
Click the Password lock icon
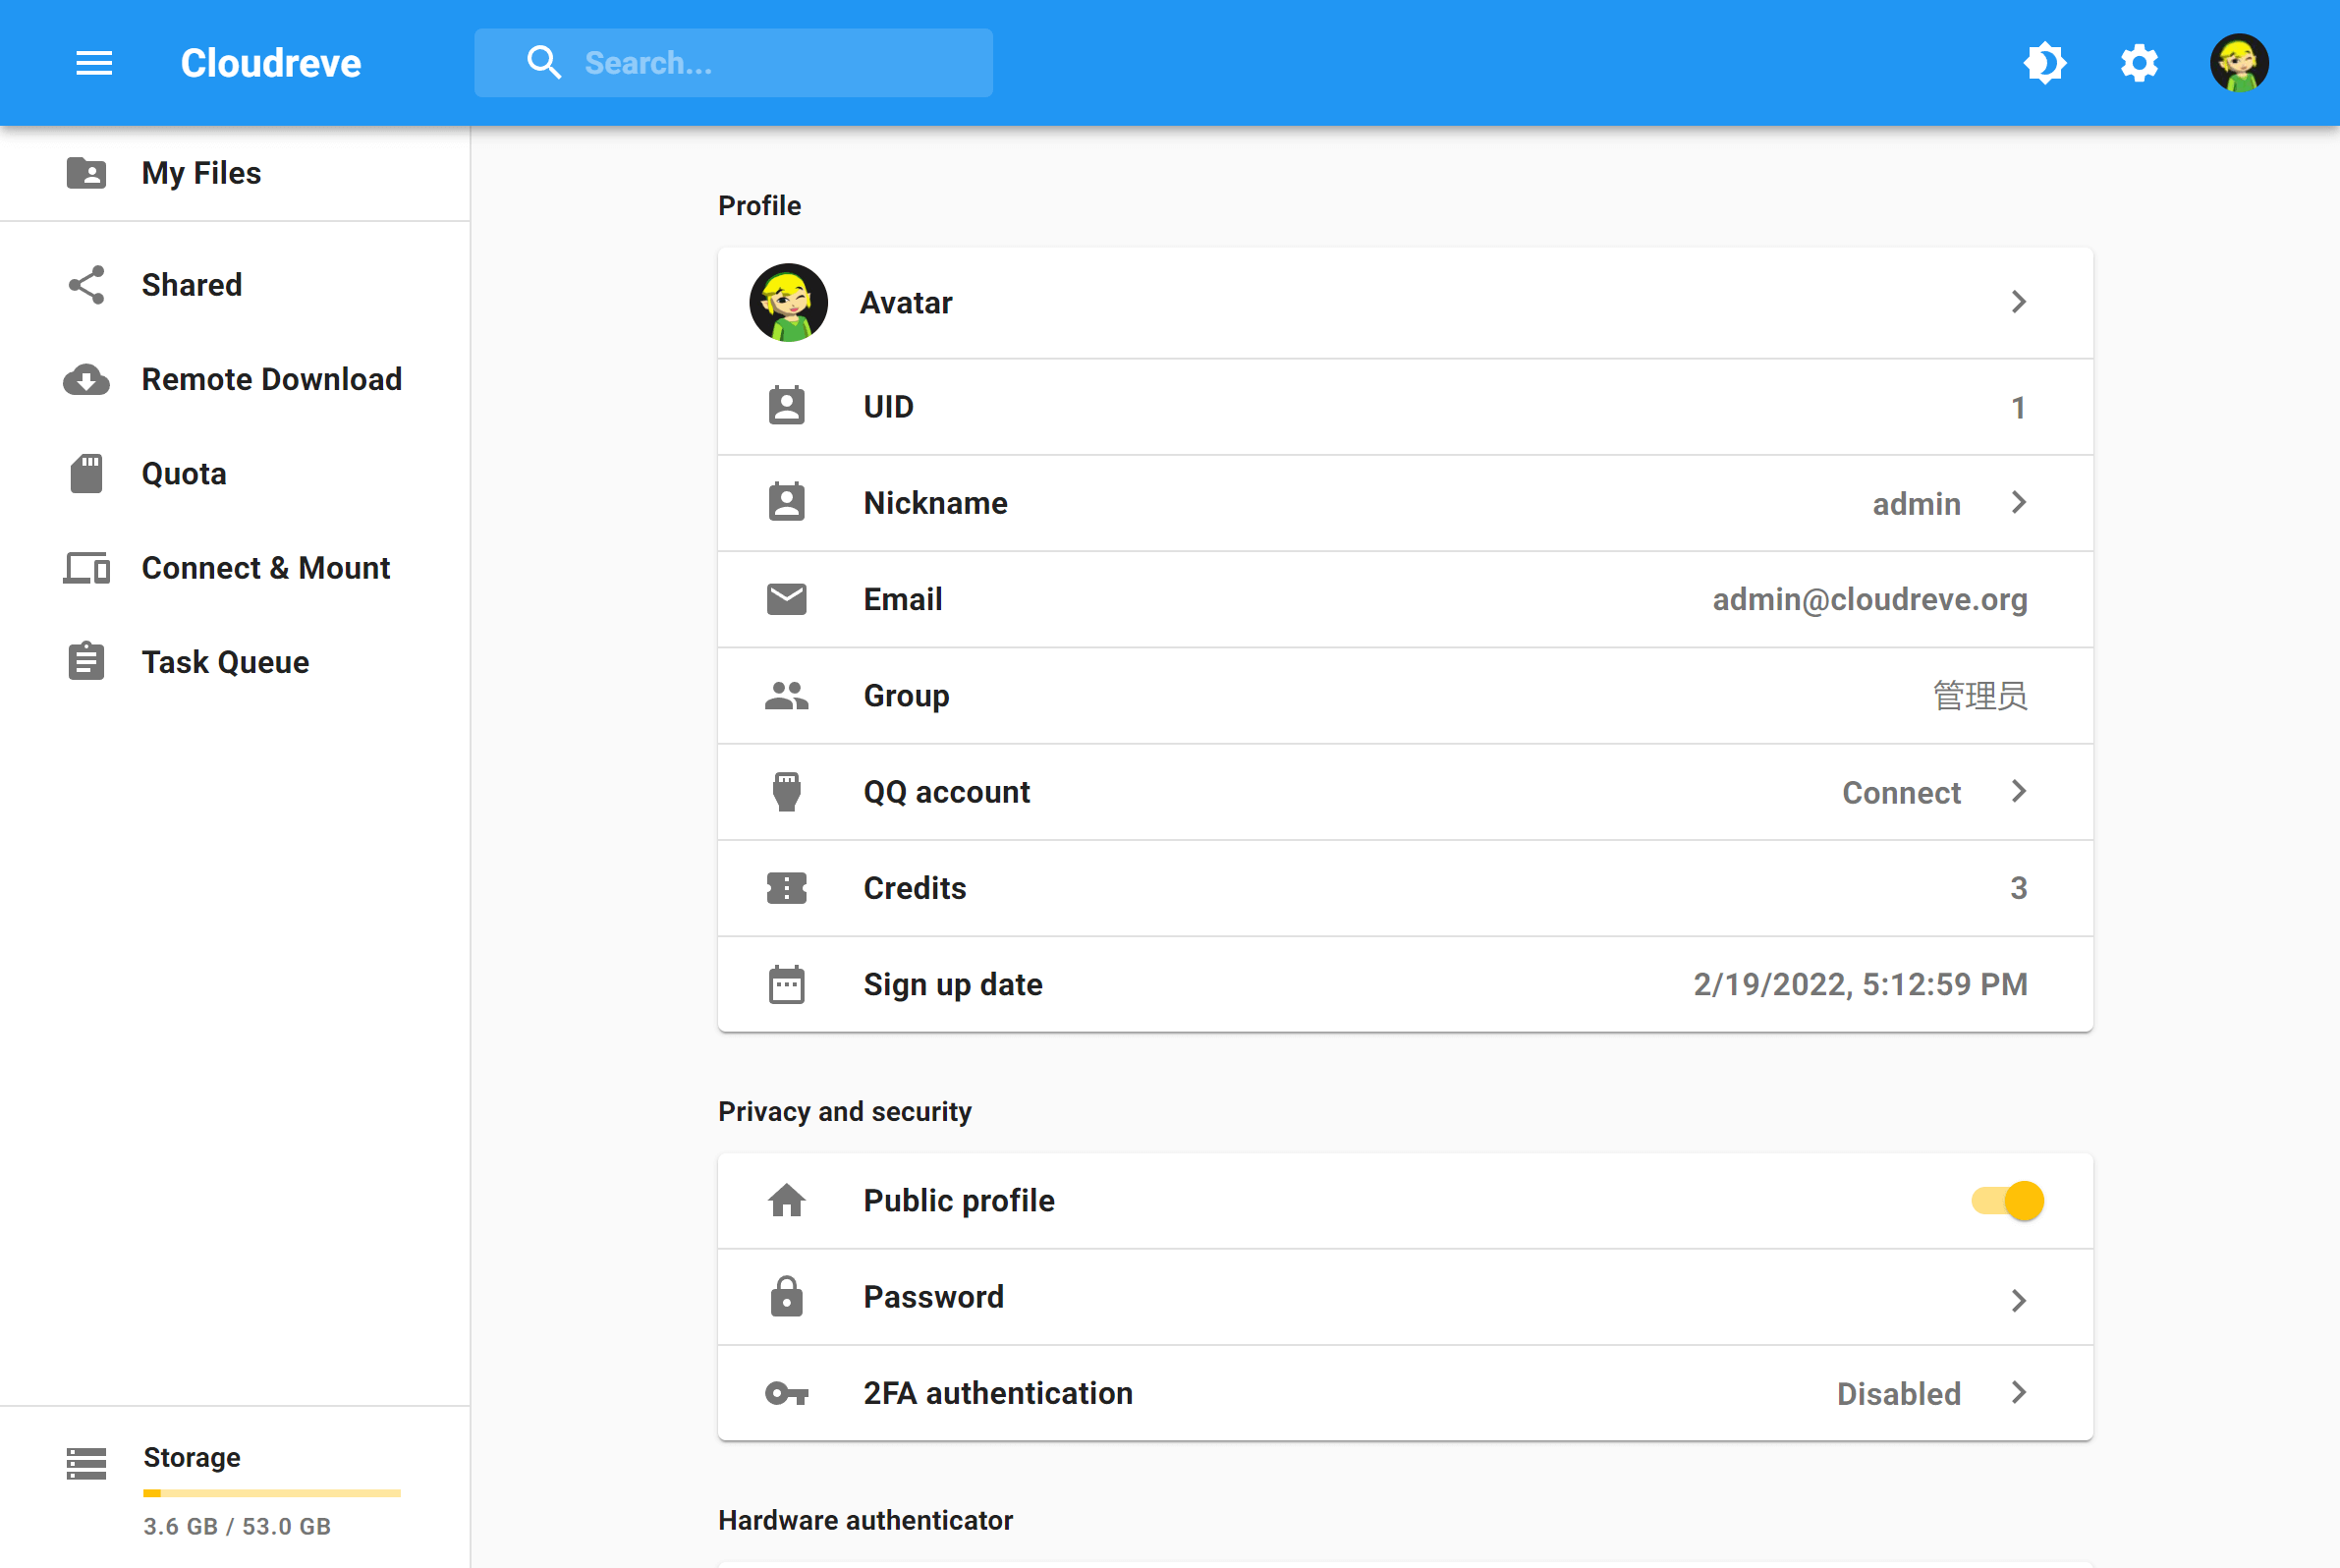[787, 1296]
